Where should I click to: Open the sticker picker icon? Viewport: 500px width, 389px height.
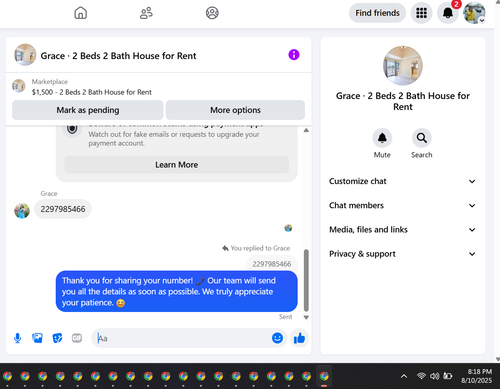pos(57,338)
